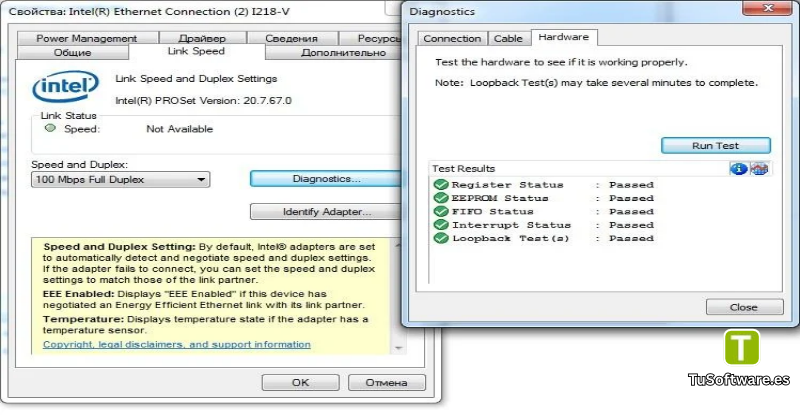
Task: Open the copyright and support information link
Action: [x=177, y=344]
